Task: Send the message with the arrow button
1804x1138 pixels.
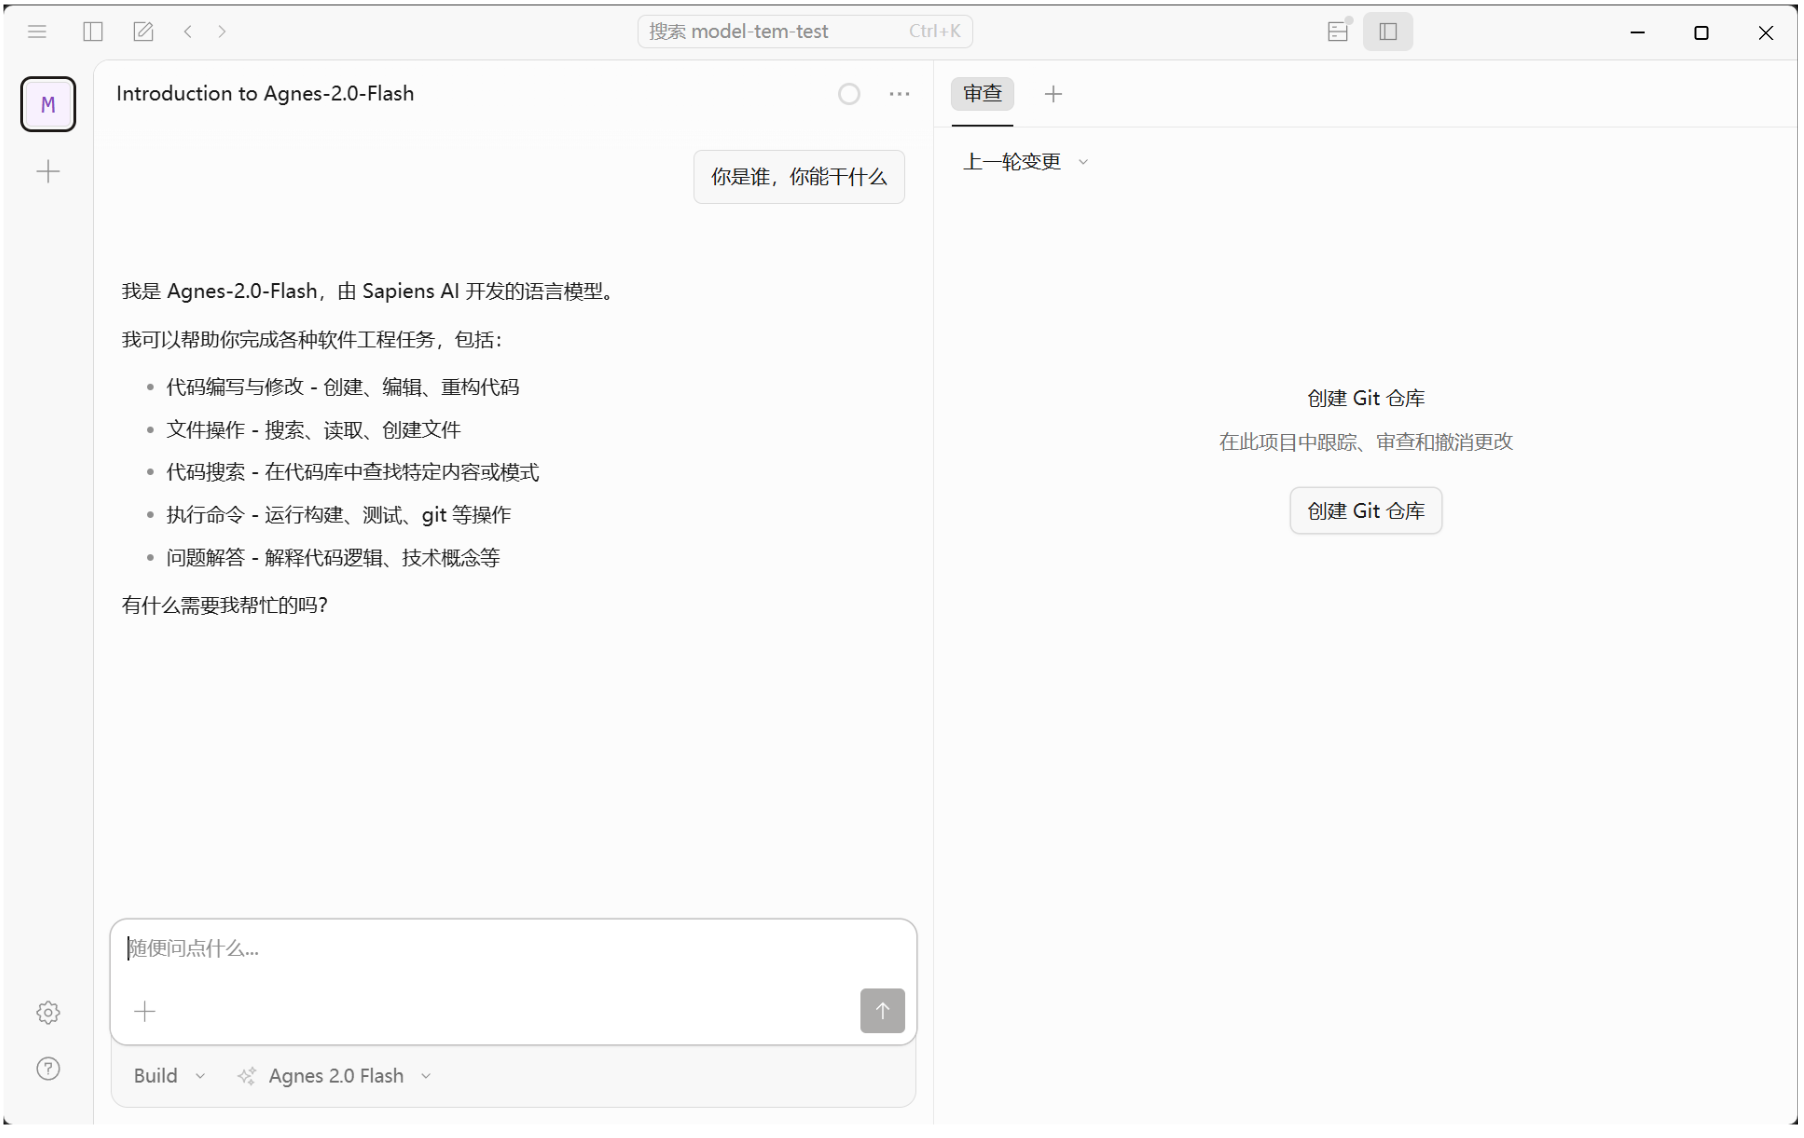Action: (882, 1011)
